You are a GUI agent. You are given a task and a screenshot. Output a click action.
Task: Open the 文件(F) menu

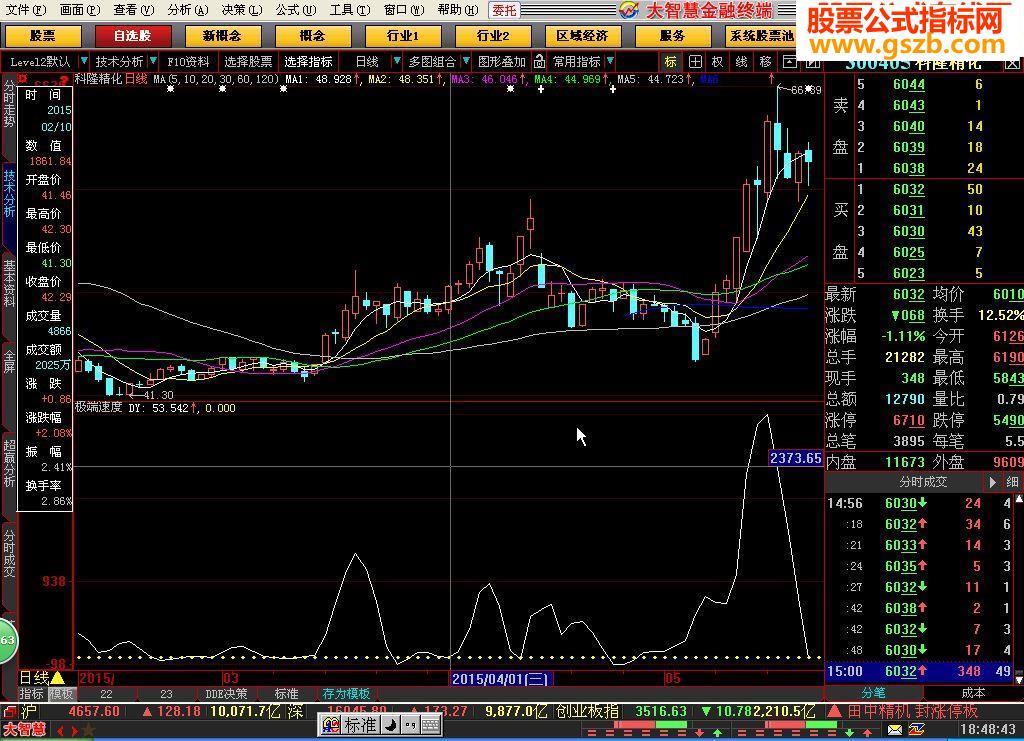(25, 10)
